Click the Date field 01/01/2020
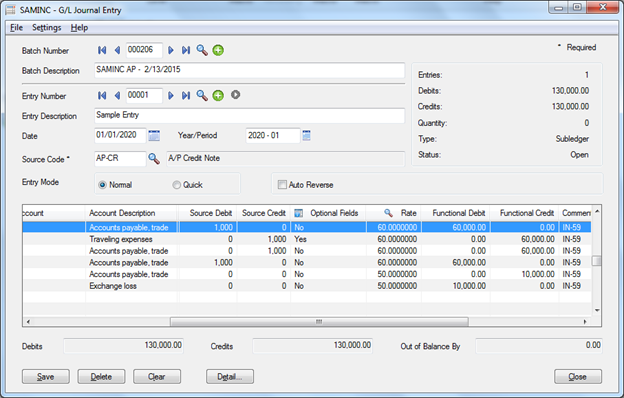Screen dimensions: 624x398 (120, 135)
